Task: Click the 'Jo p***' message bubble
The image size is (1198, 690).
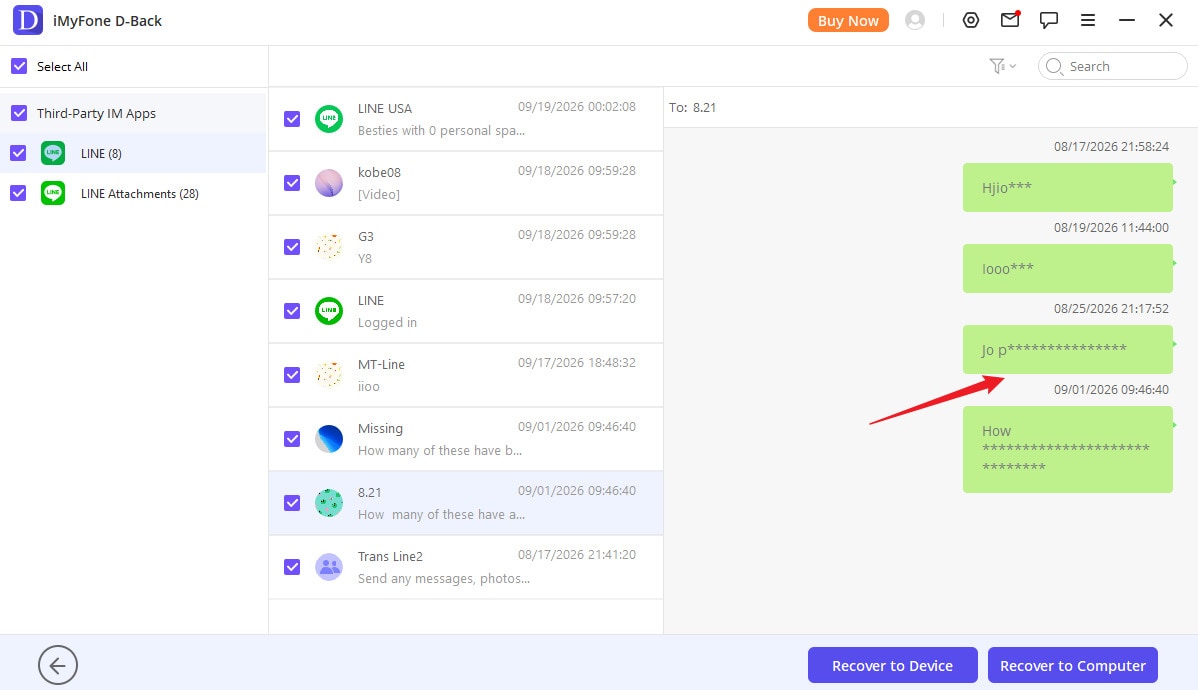Action: (1067, 349)
